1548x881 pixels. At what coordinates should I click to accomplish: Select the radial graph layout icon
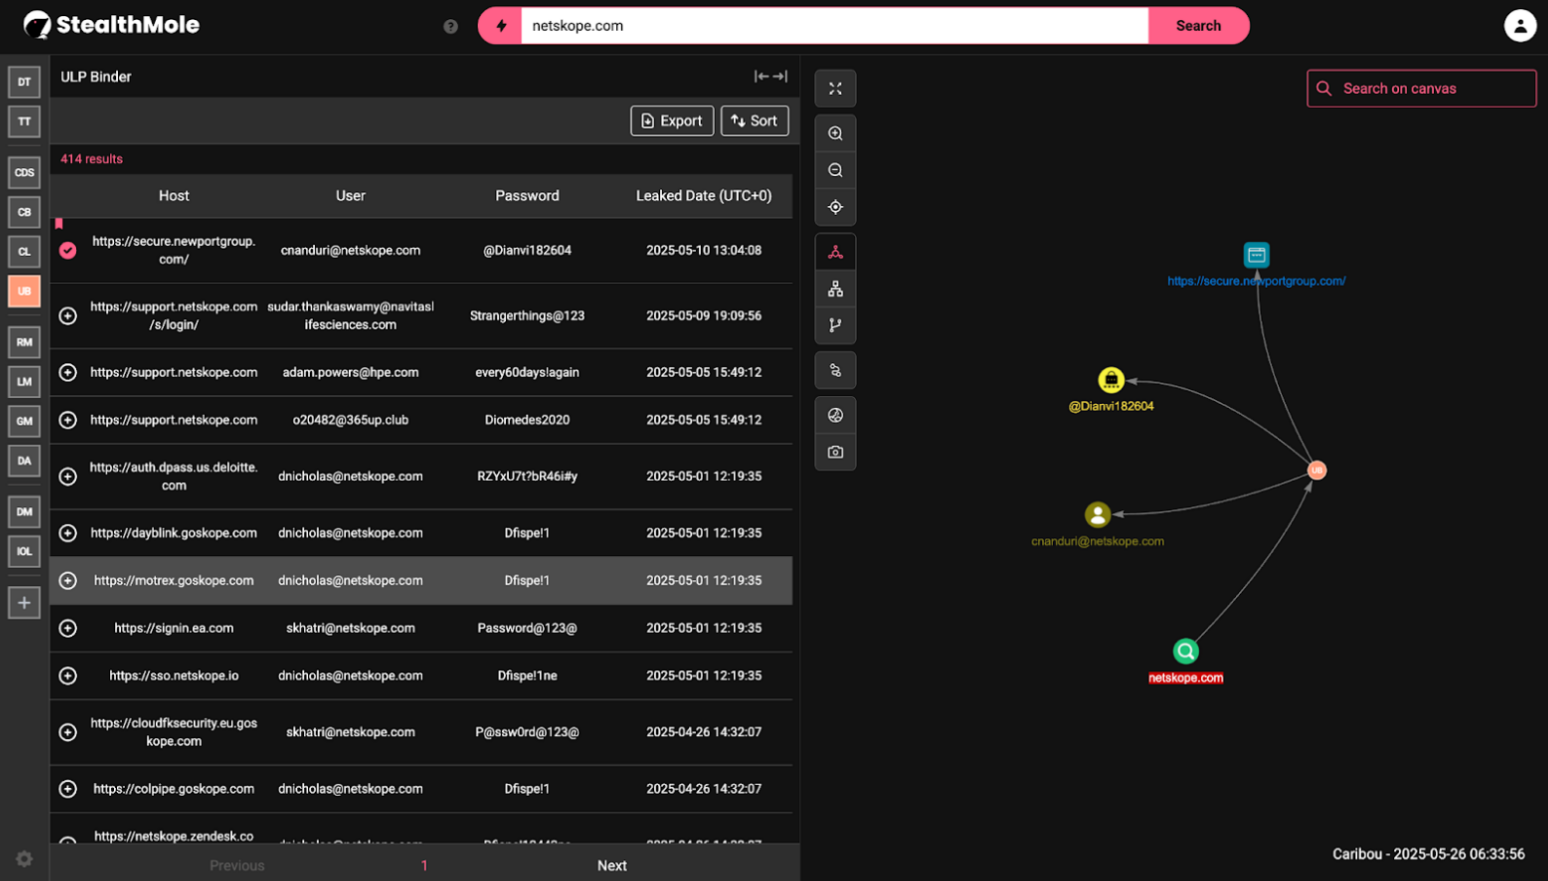pos(835,252)
